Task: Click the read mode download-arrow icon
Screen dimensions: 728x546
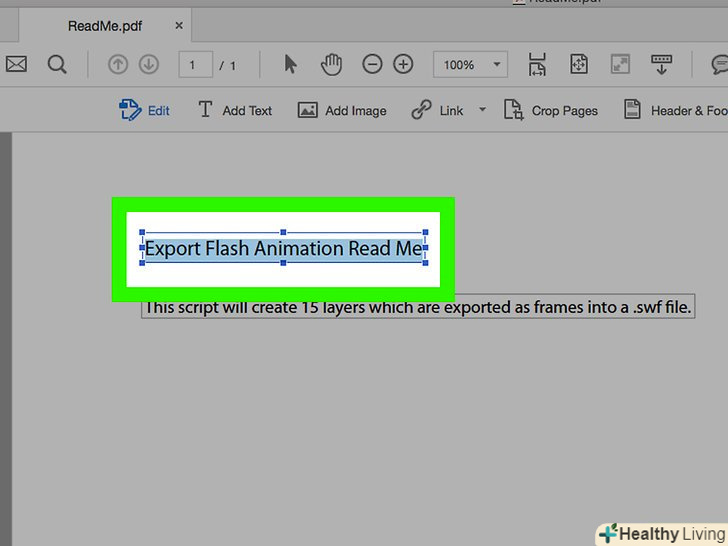Action: [x=662, y=64]
